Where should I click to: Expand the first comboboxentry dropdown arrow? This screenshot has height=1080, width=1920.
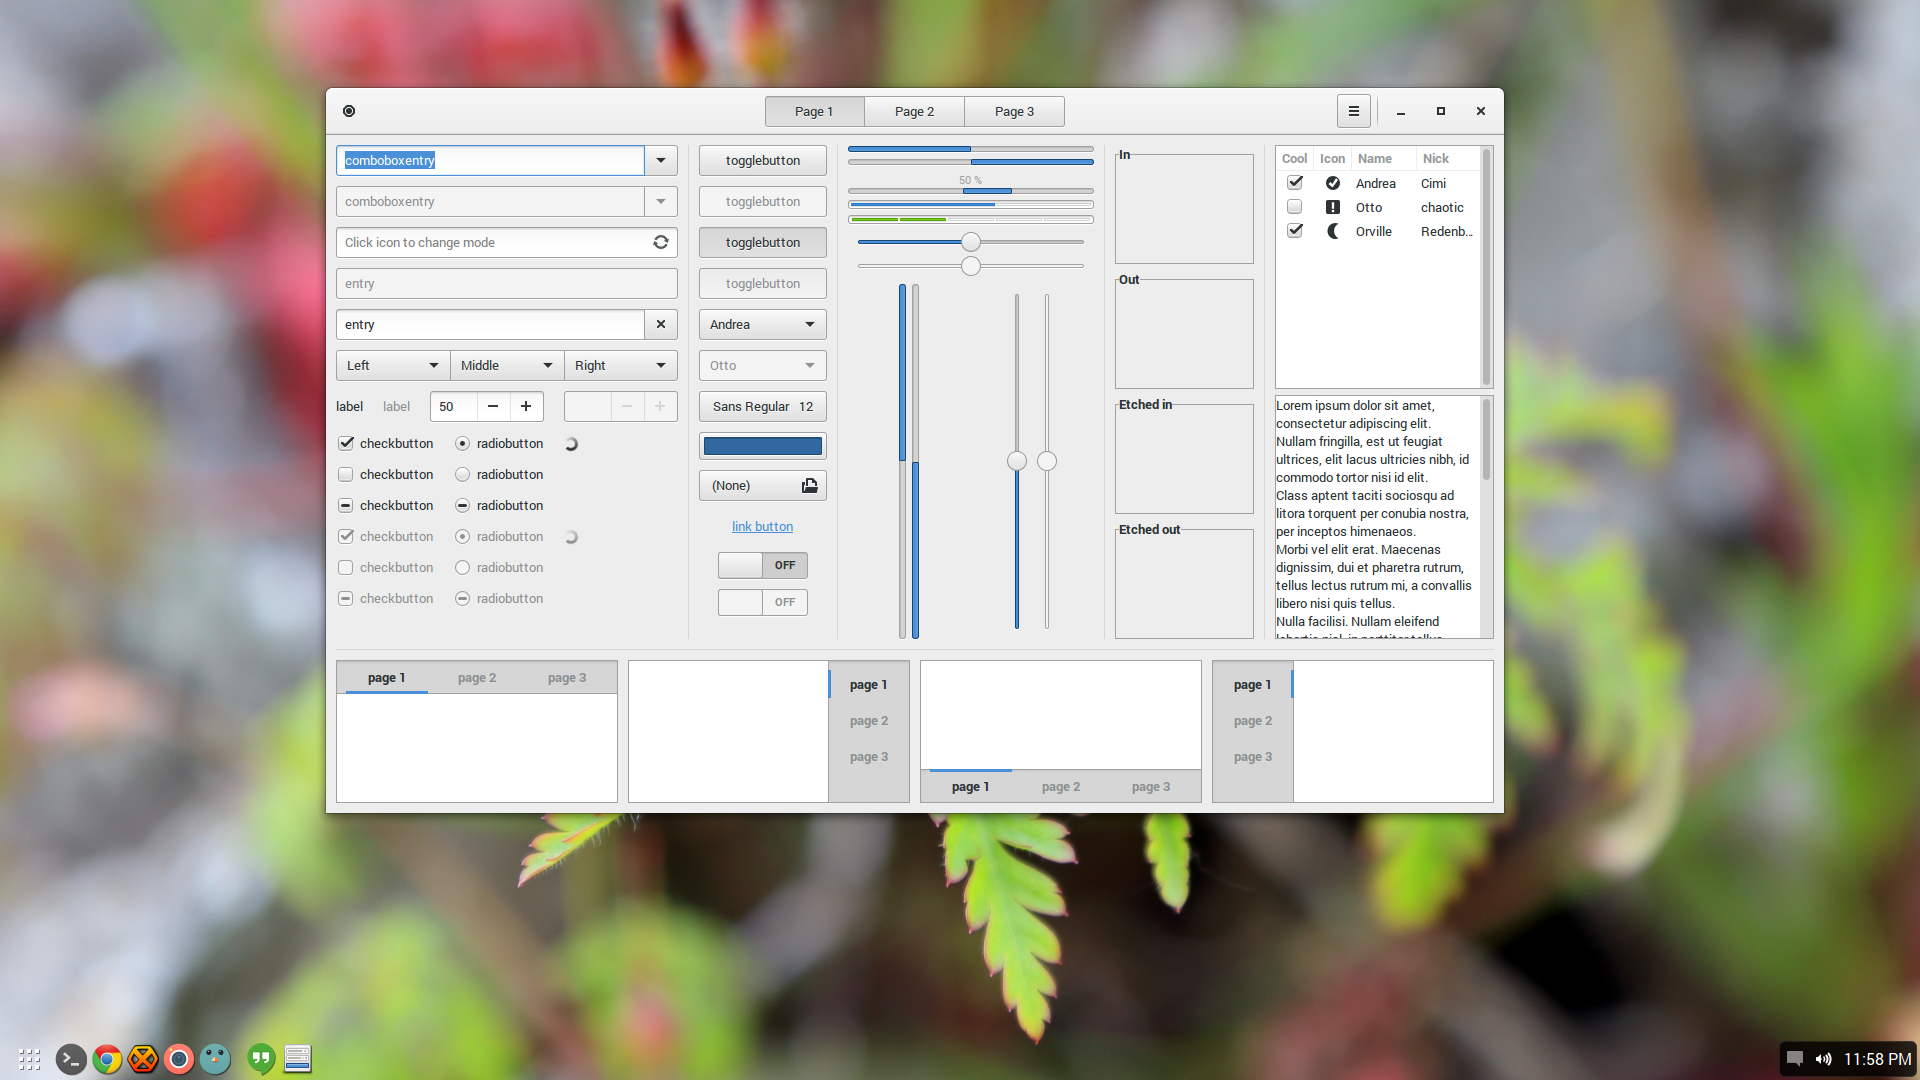tap(661, 160)
